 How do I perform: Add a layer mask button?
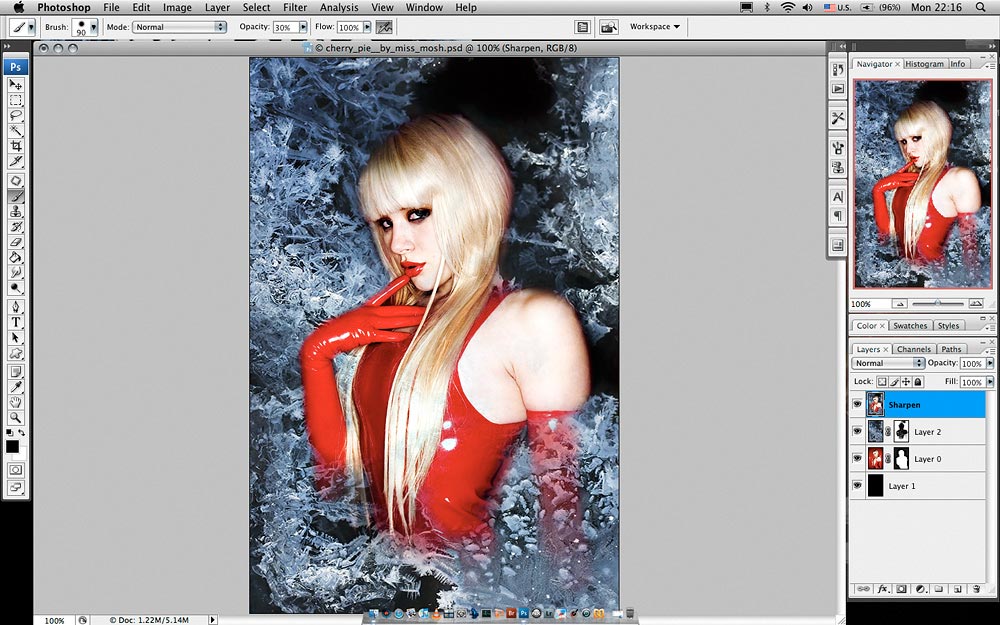pyautogui.click(x=901, y=589)
